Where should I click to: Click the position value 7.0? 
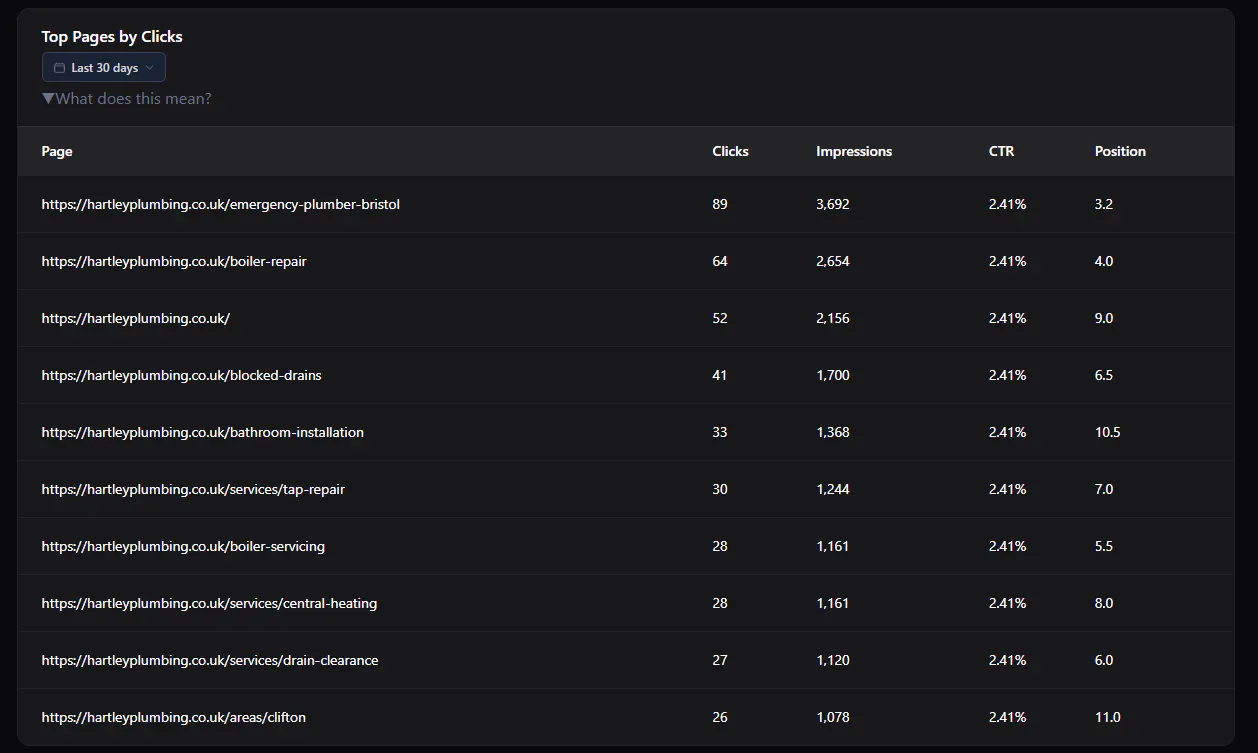pyautogui.click(x=1104, y=489)
